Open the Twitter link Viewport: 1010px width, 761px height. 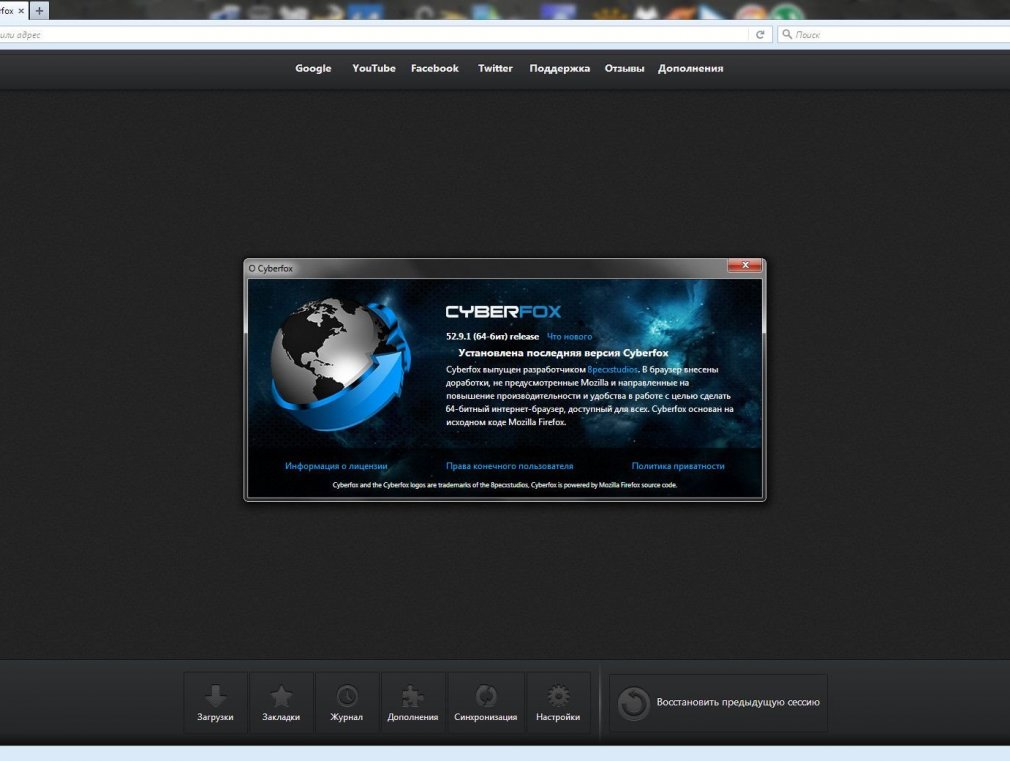click(x=495, y=68)
